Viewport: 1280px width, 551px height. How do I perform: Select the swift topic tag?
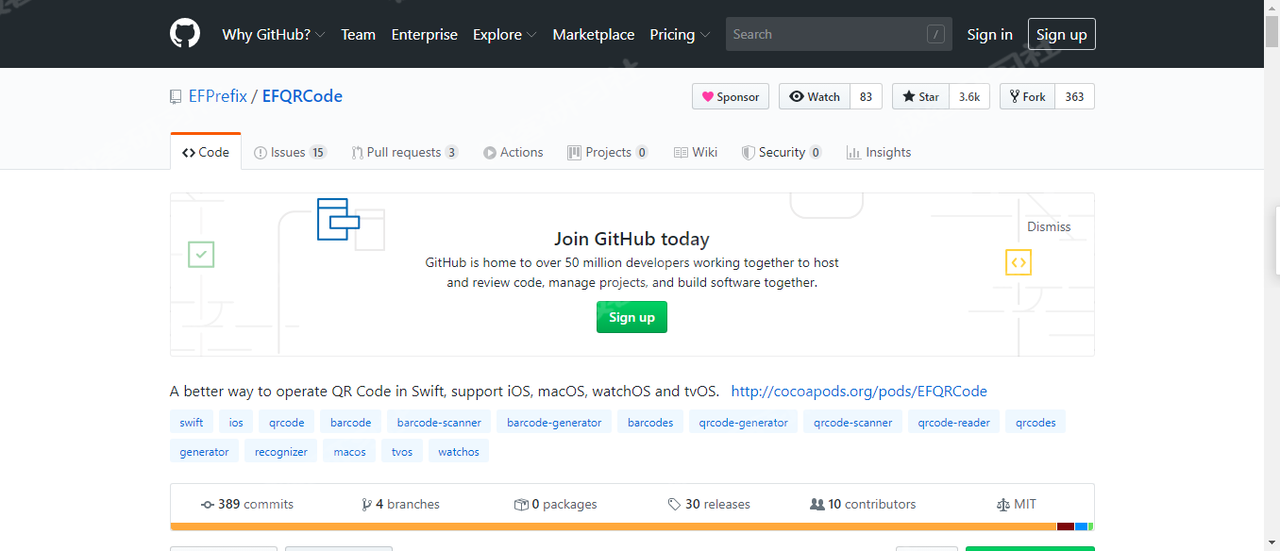click(x=192, y=422)
